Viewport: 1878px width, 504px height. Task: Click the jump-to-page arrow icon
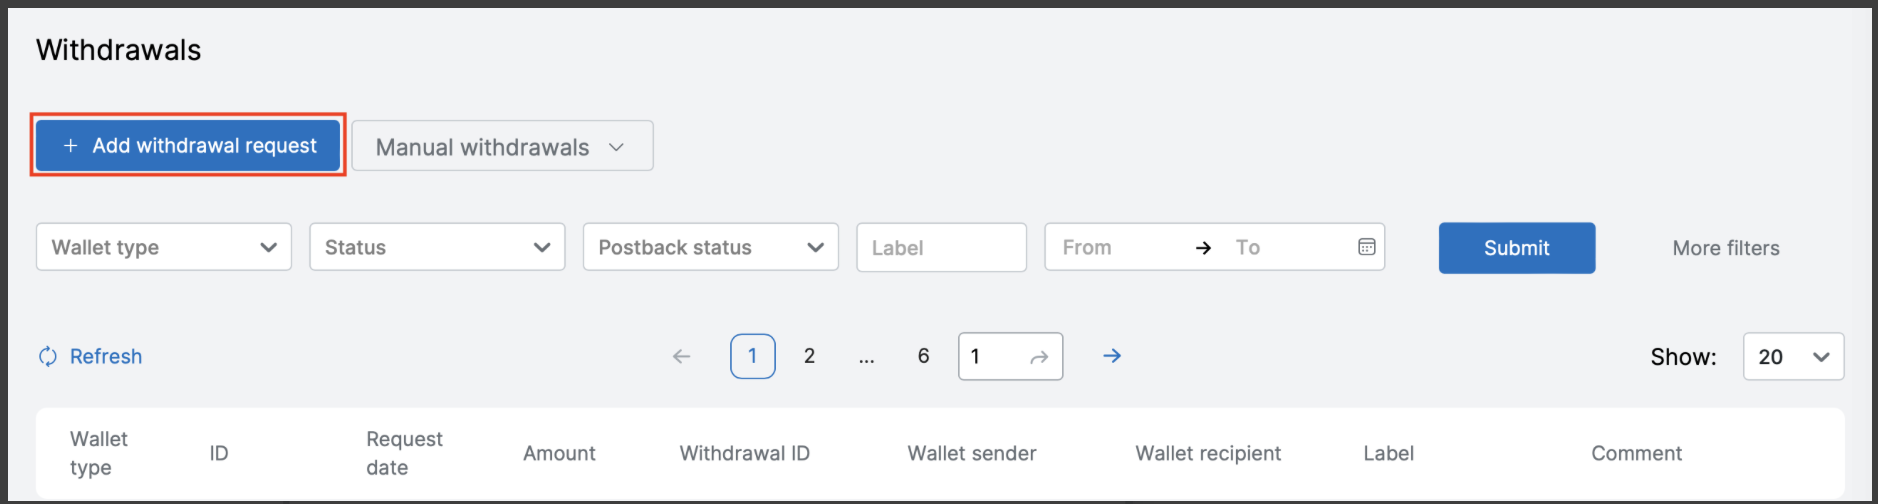coord(1039,357)
